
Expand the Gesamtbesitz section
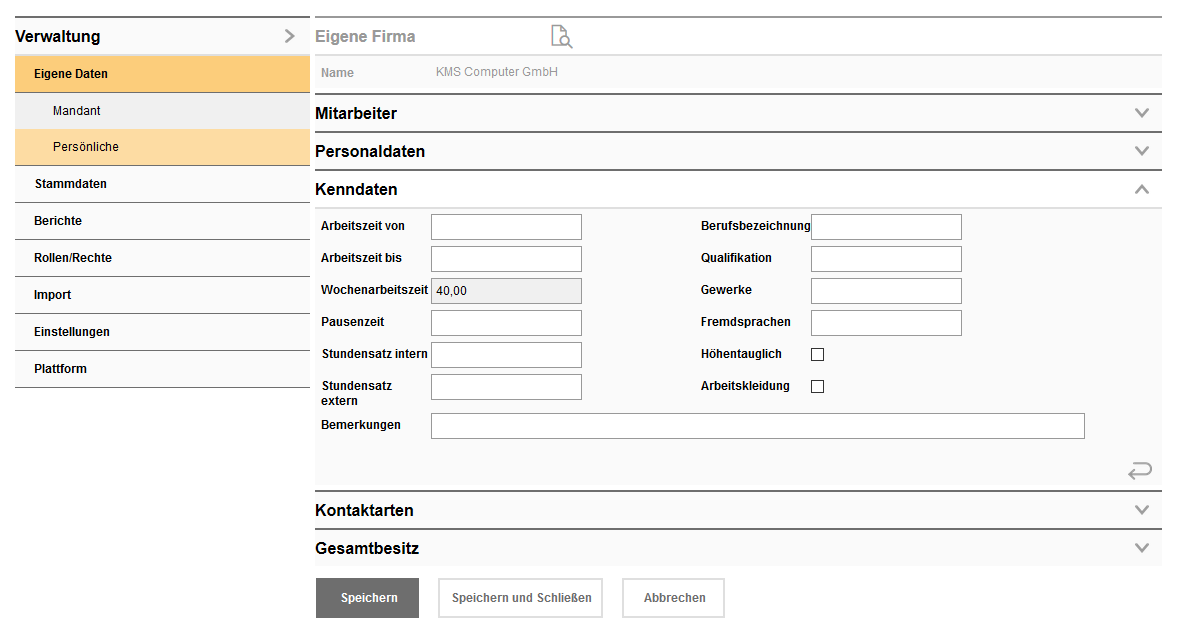point(1141,548)
